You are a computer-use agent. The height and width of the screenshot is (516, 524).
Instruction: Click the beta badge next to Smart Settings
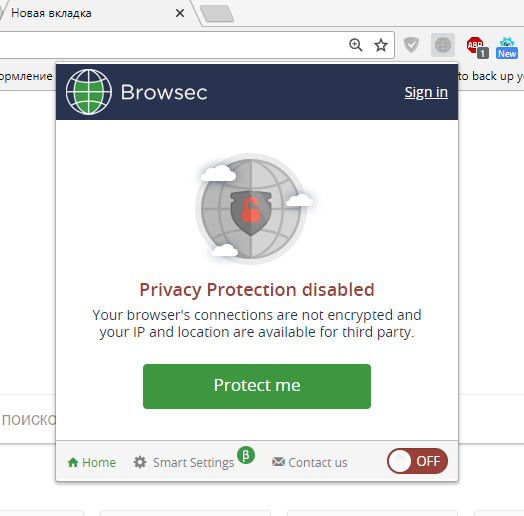tap(246, 455)
